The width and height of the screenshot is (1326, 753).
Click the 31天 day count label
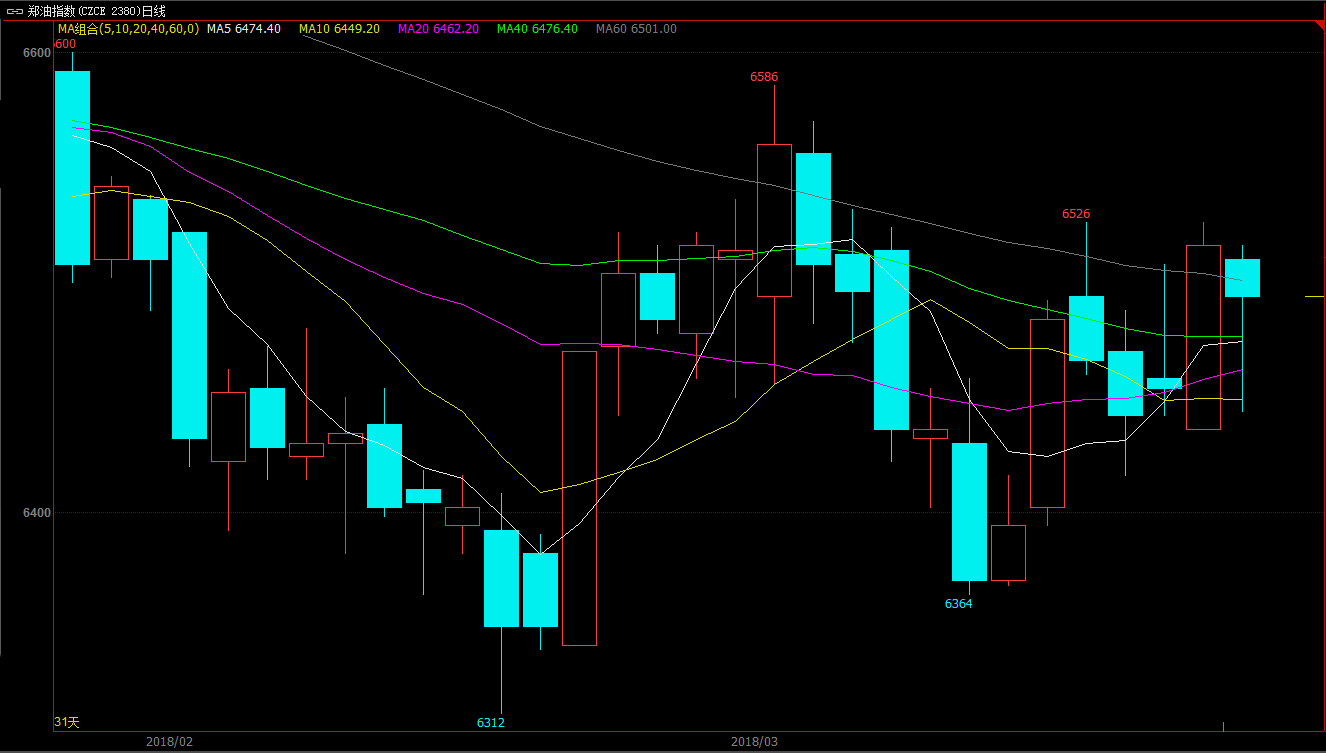point(66,722)
